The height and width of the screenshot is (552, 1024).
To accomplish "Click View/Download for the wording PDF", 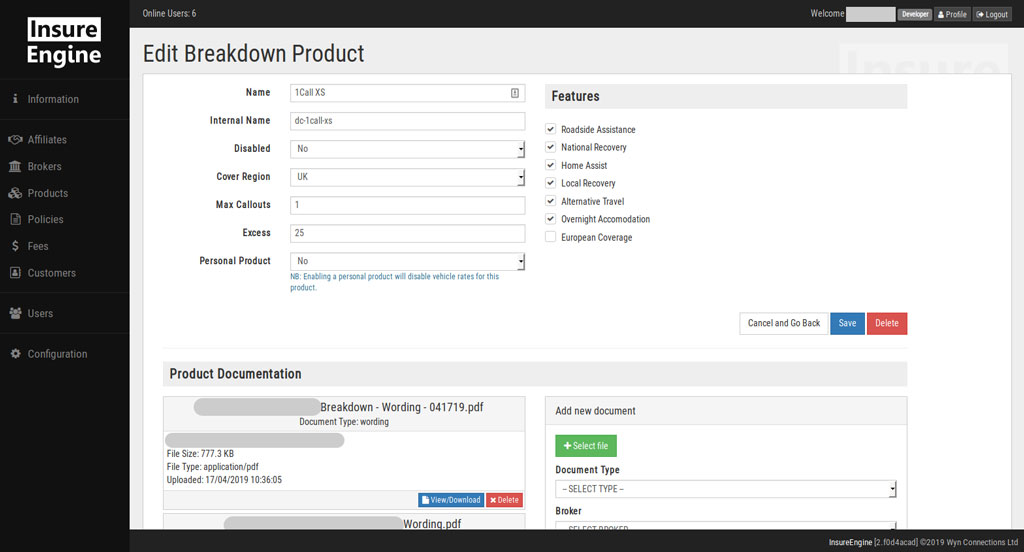I will 450,500.
